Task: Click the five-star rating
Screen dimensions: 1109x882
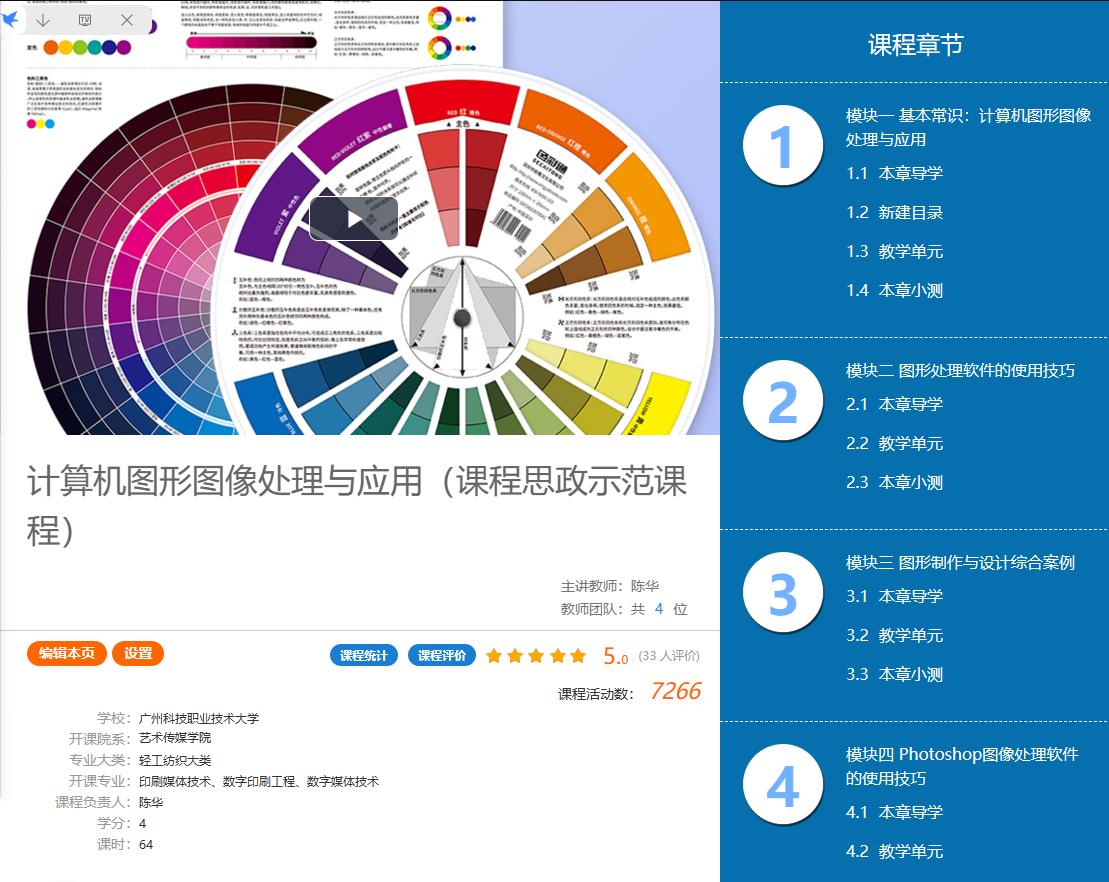Action: tap(536, 656)
